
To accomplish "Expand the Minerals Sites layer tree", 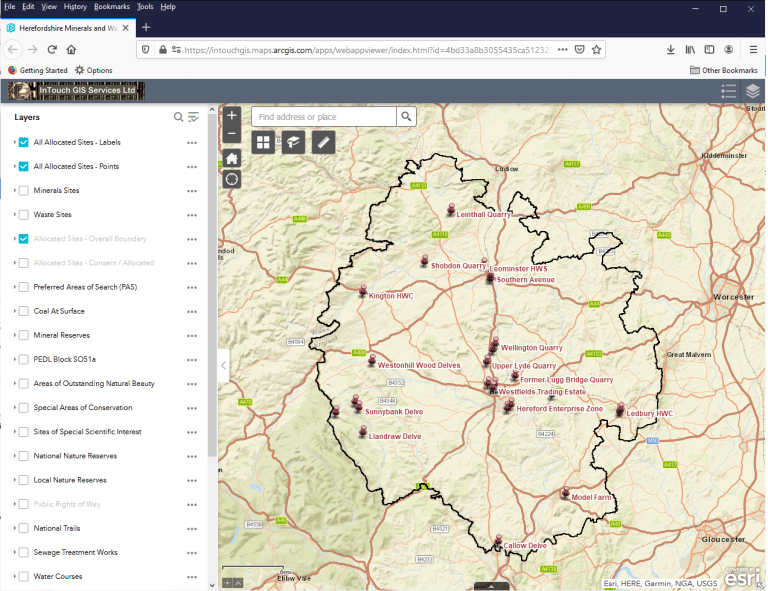I will pyautogui.click(x=15, y=190).
